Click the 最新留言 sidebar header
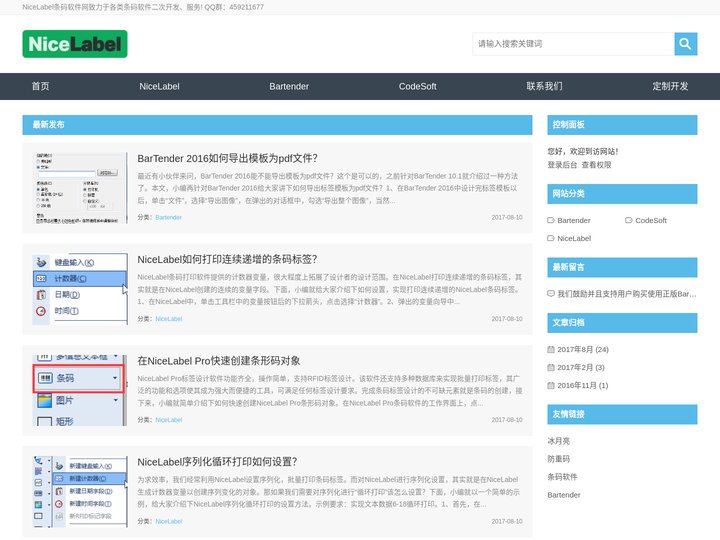Viewport: 720px width, 540px height. [x=622, y=267]
